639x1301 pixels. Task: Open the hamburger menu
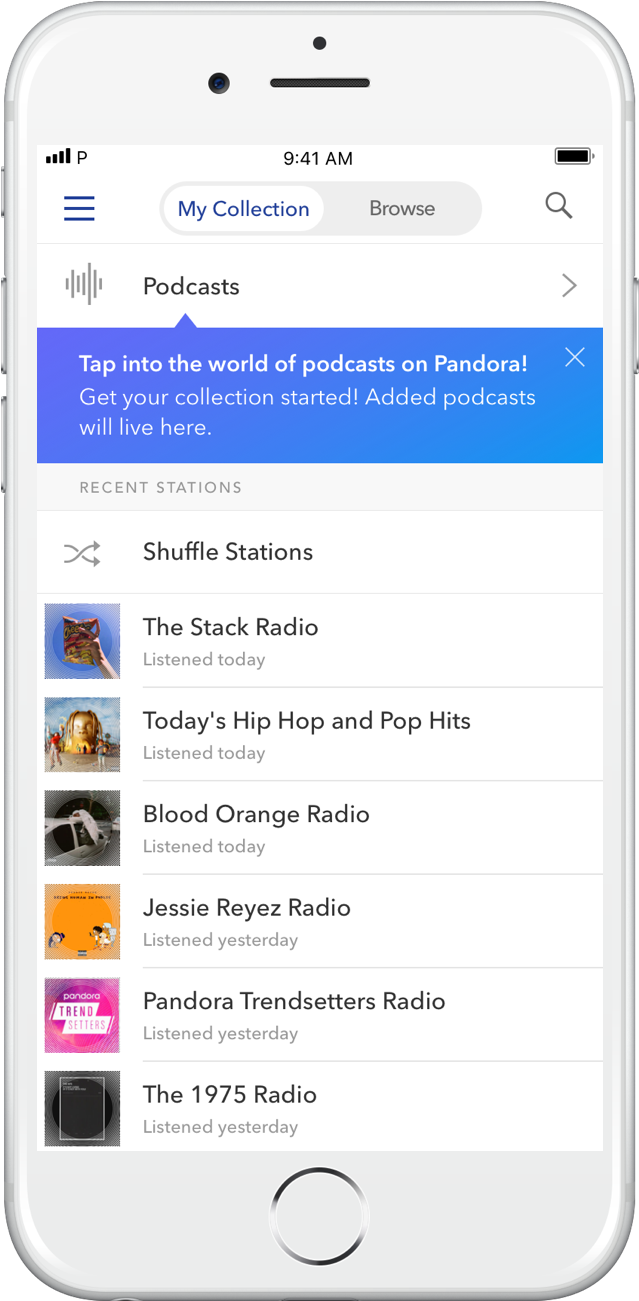79,208
